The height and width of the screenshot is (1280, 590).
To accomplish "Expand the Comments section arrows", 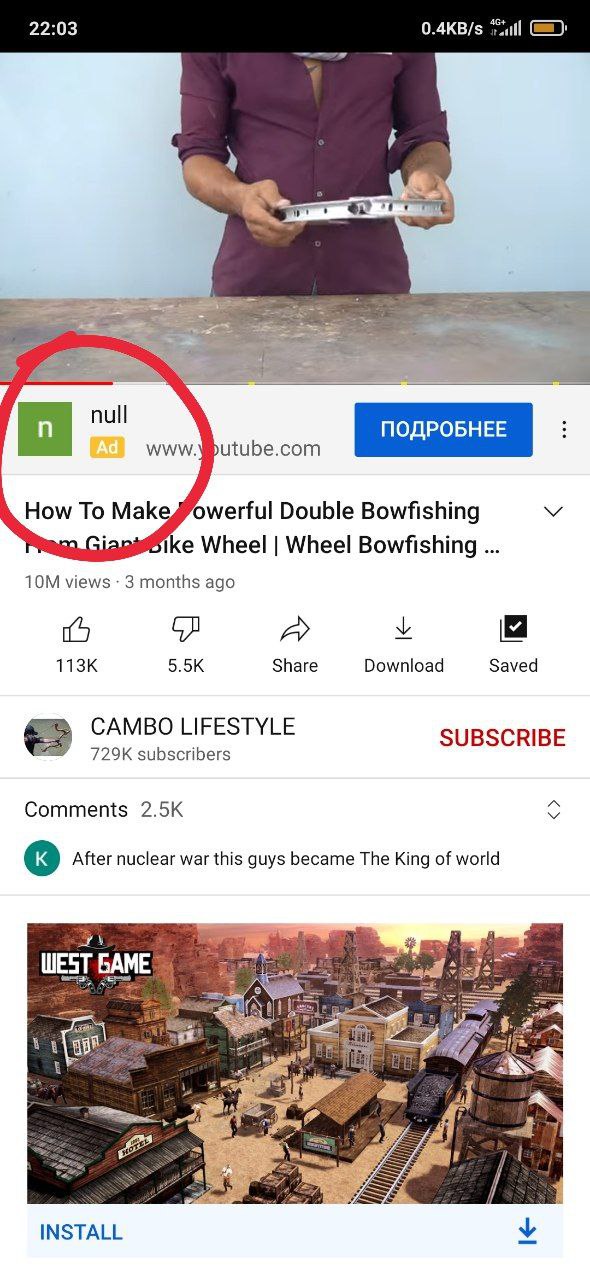I will click(554, 810).
